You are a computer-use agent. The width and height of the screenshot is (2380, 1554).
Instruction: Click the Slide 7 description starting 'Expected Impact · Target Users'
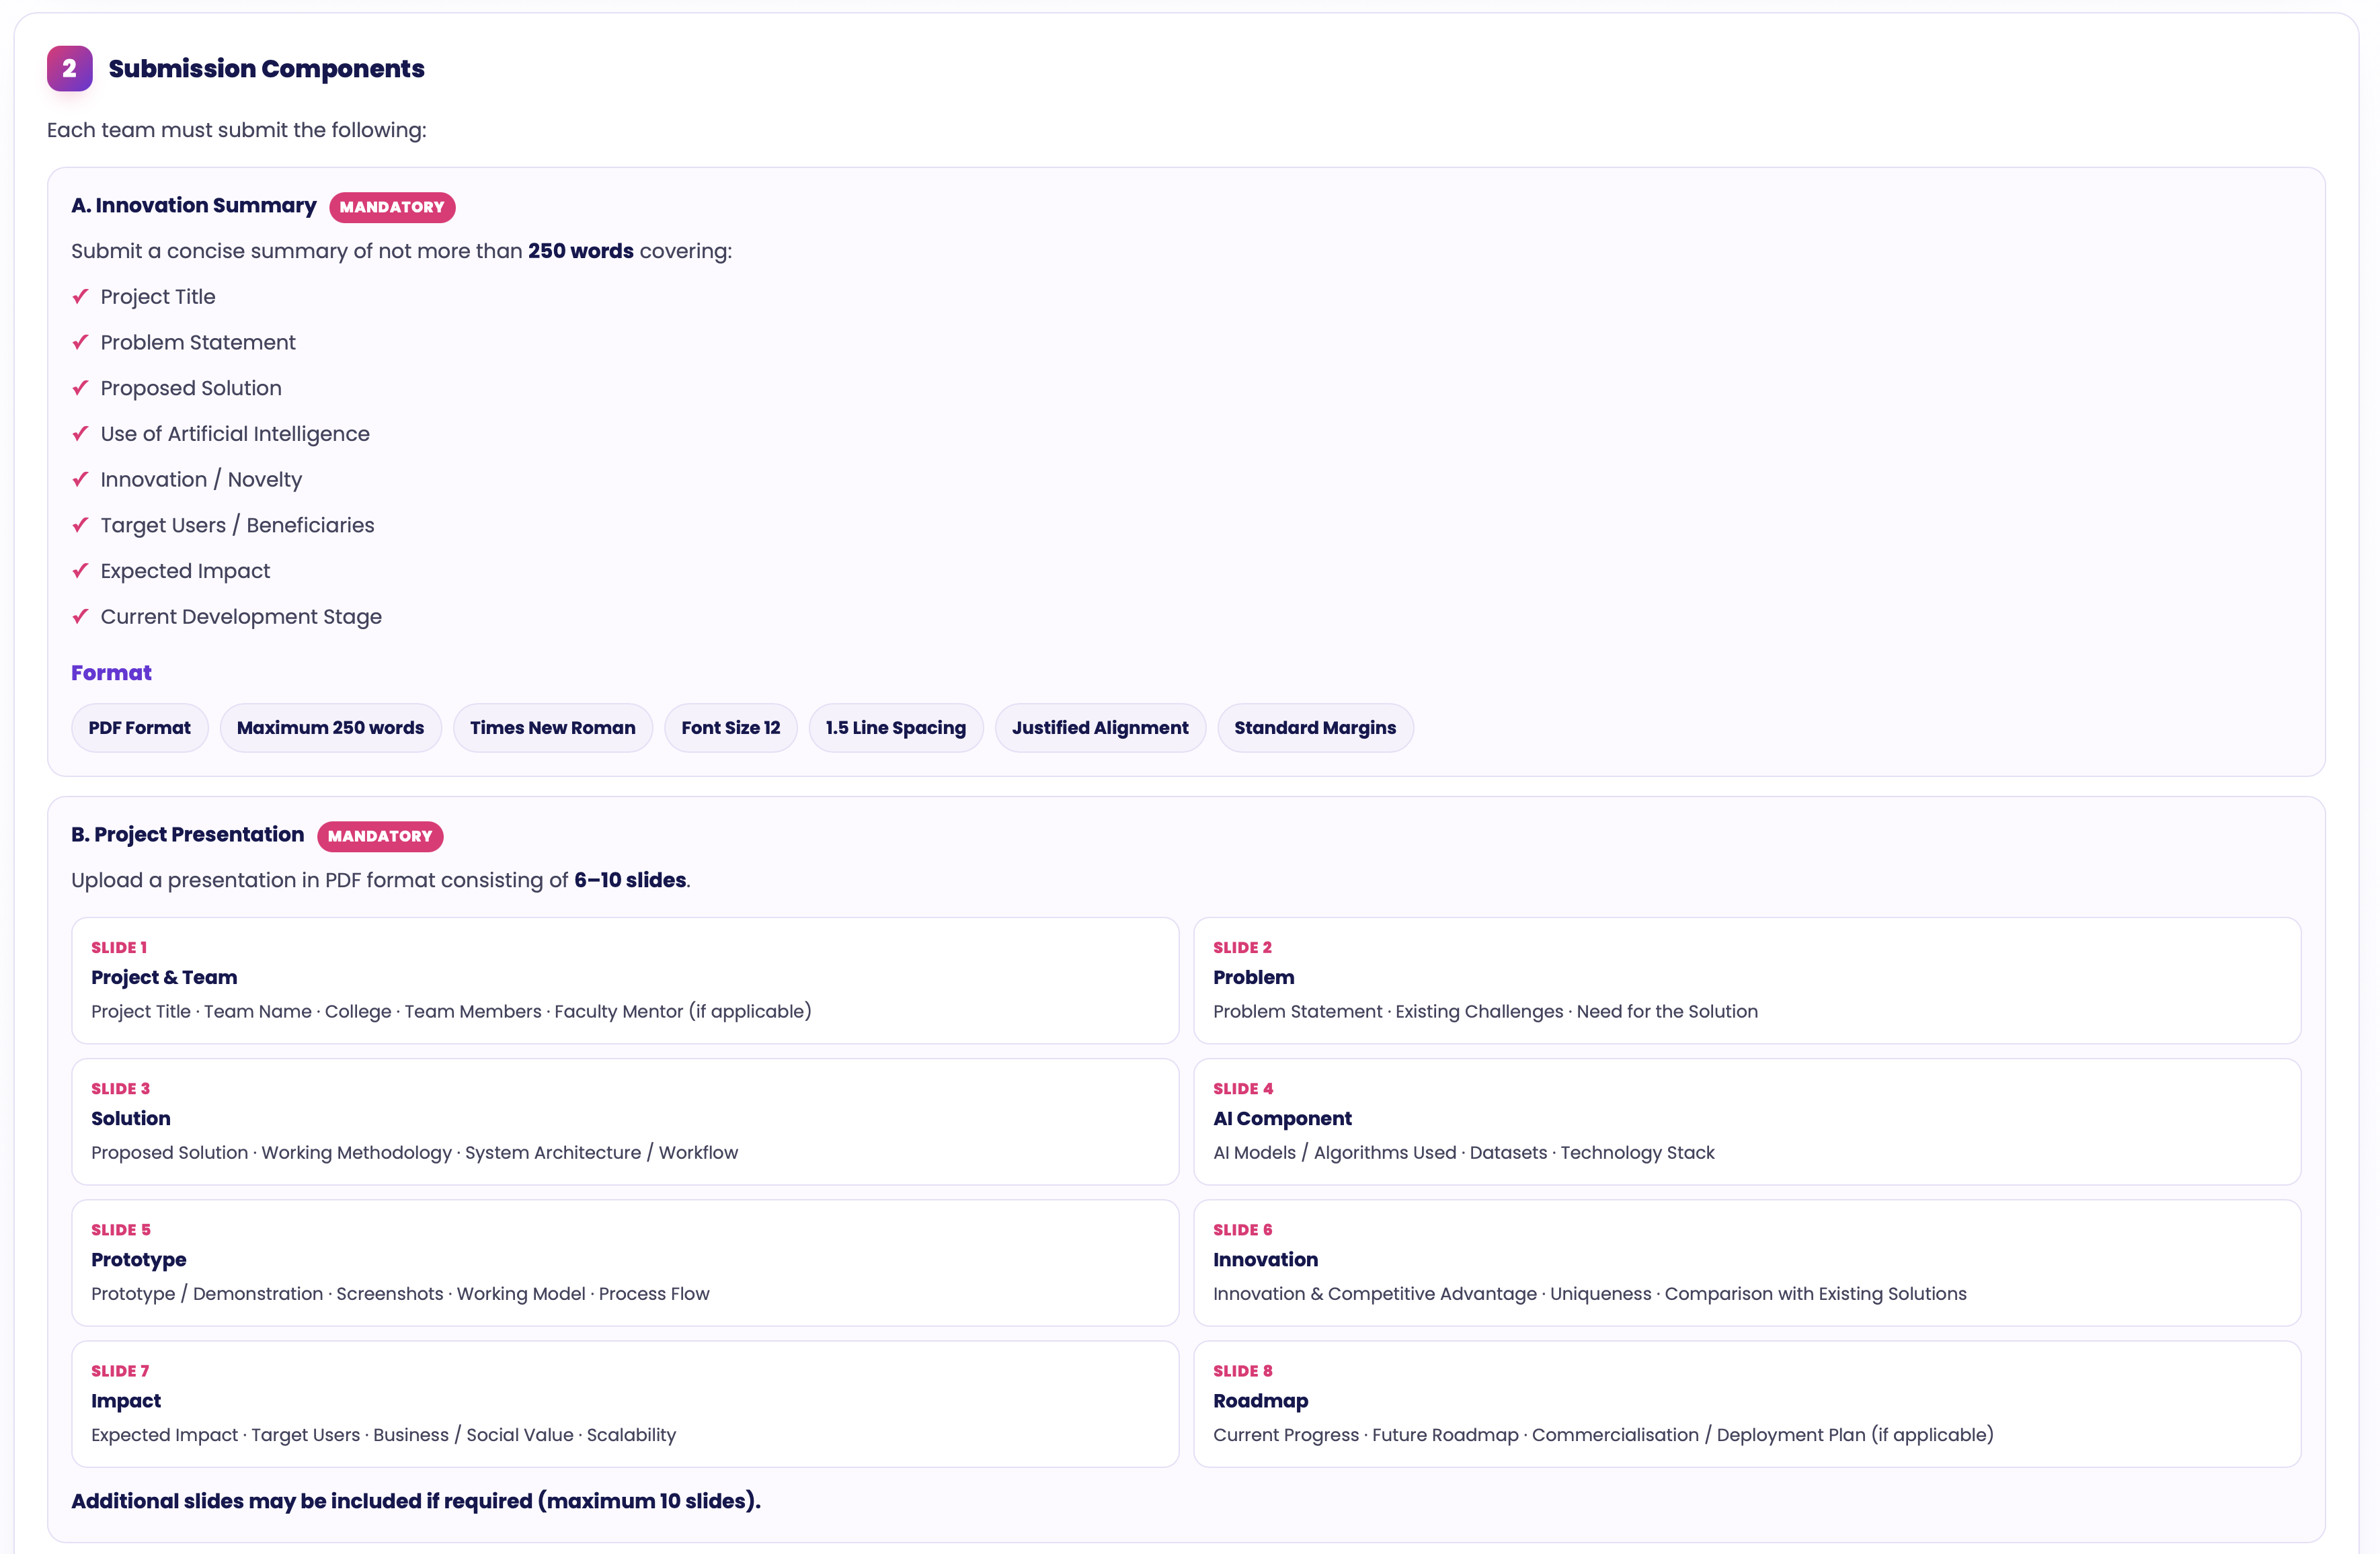click(x=384, y=1434)
